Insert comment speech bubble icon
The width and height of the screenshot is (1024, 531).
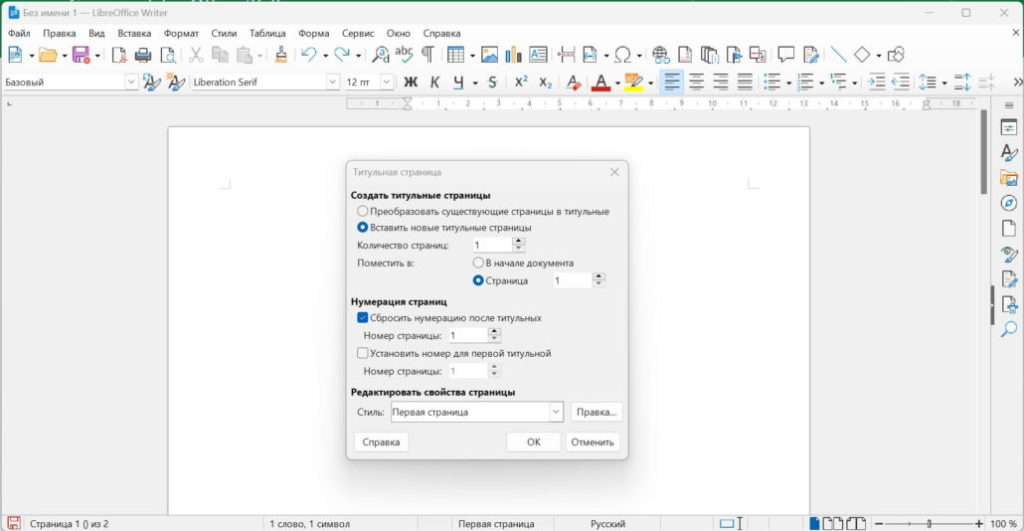click(x=786, y=55)
